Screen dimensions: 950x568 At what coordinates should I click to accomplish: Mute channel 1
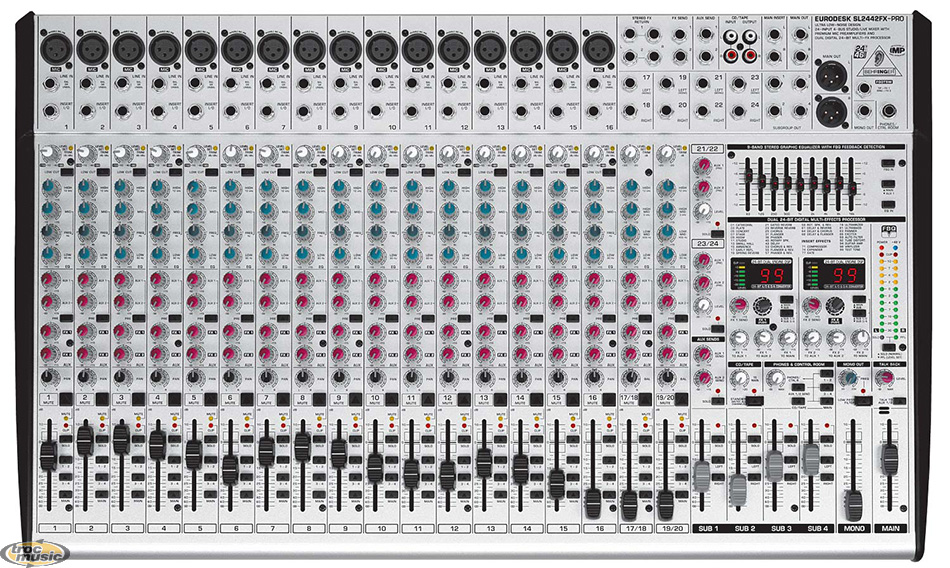(65, 399)
